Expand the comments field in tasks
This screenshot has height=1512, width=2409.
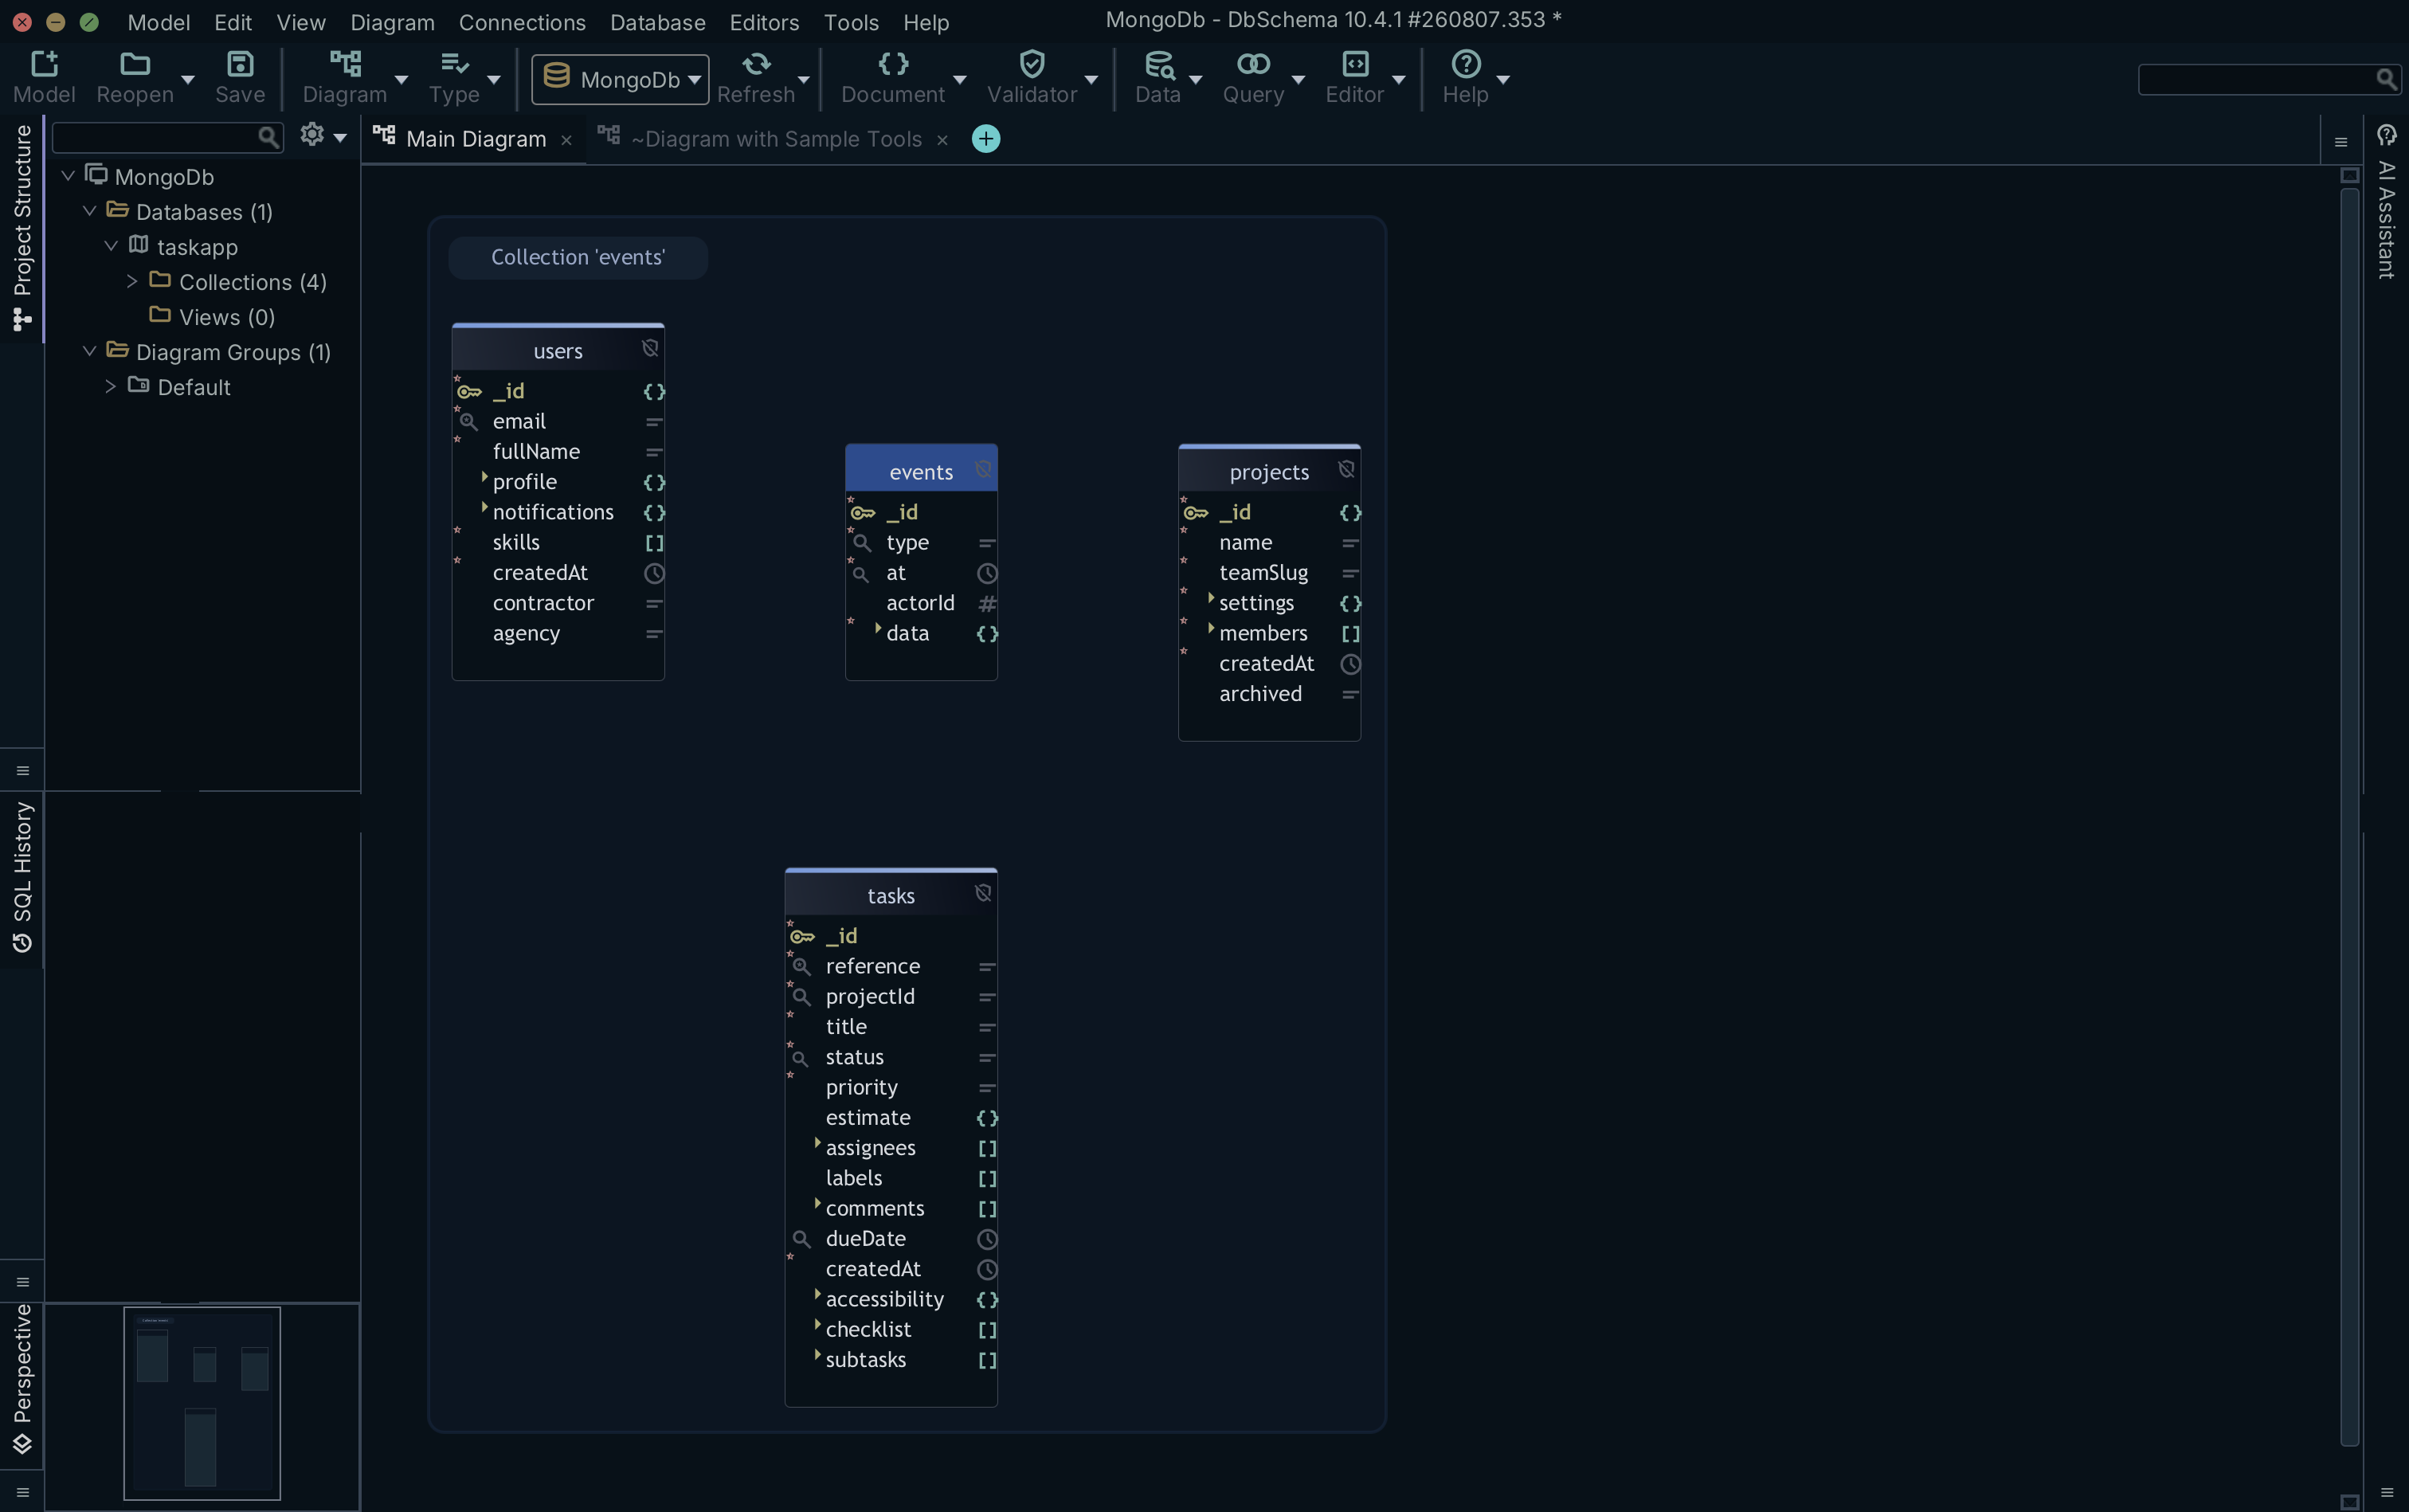tap(818, 1203)
